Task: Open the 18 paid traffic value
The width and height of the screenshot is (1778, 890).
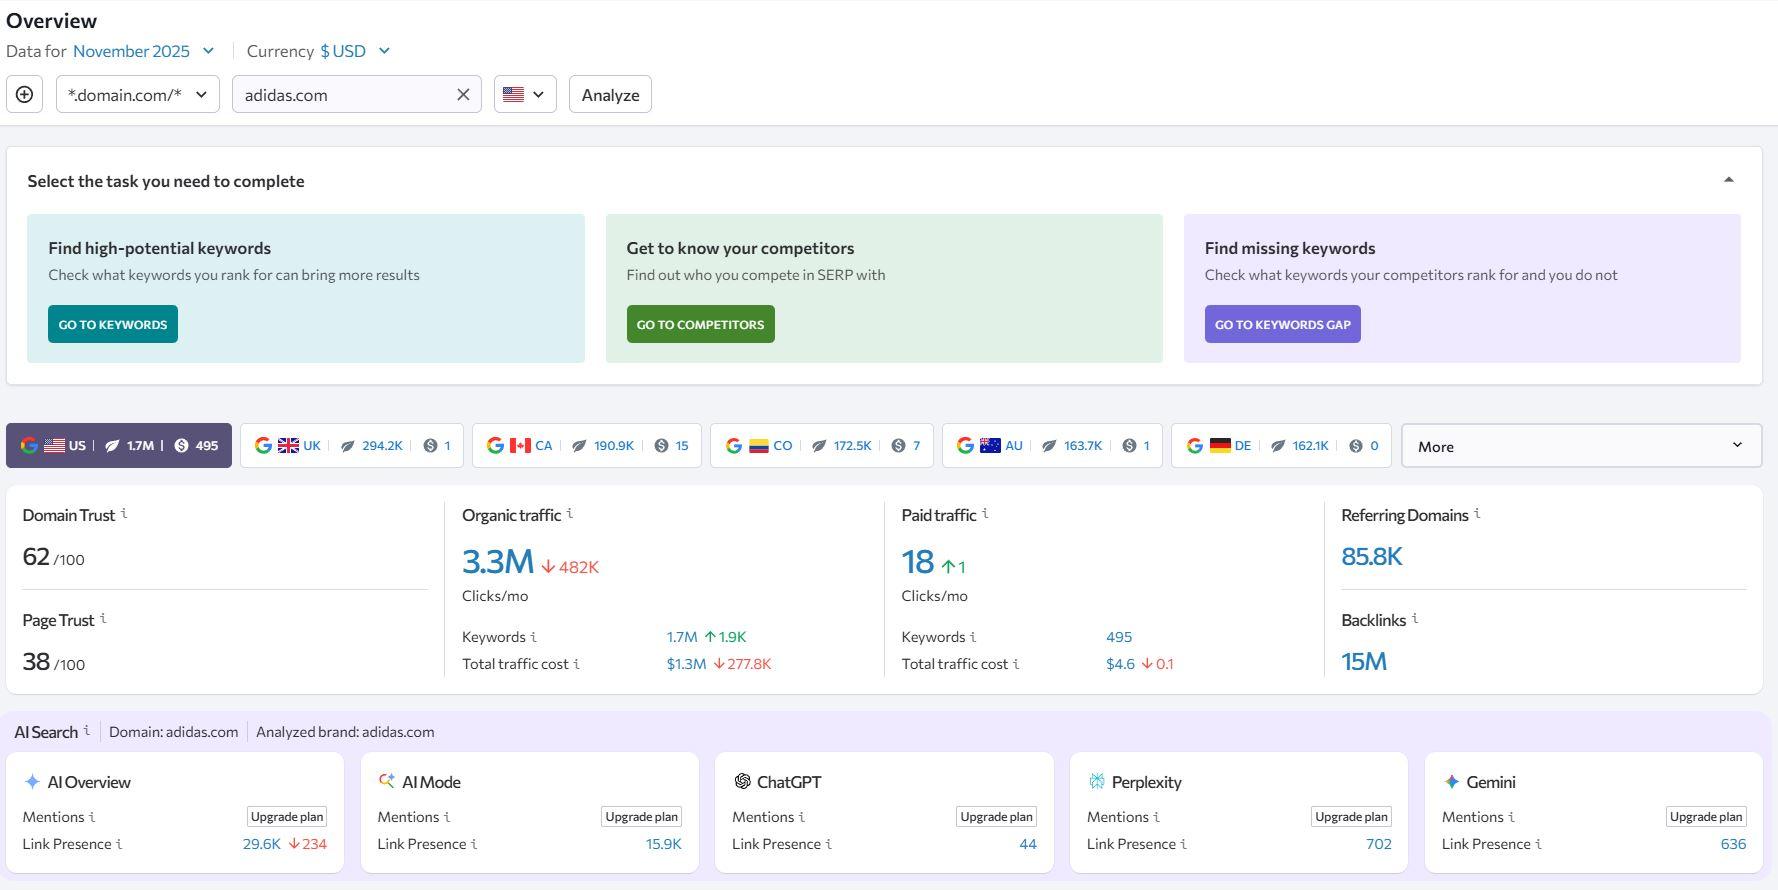Action: (x=917, y=562)
